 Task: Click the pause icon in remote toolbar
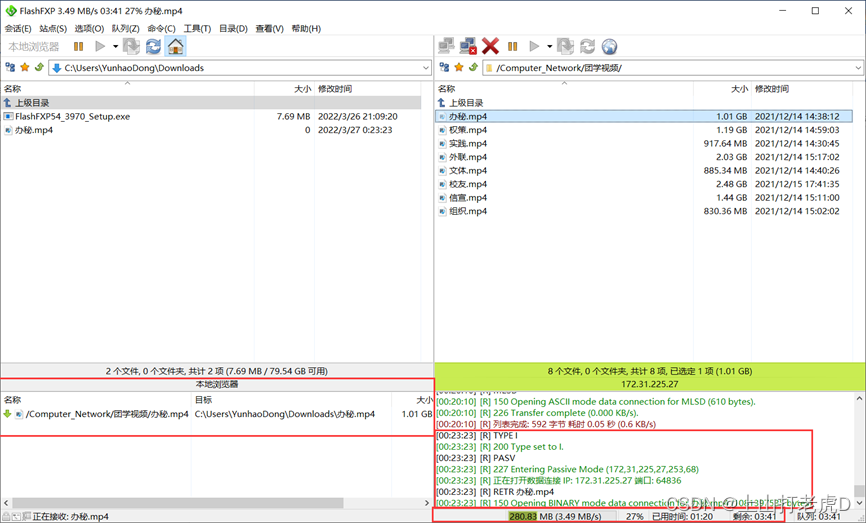tap(512, 46)
